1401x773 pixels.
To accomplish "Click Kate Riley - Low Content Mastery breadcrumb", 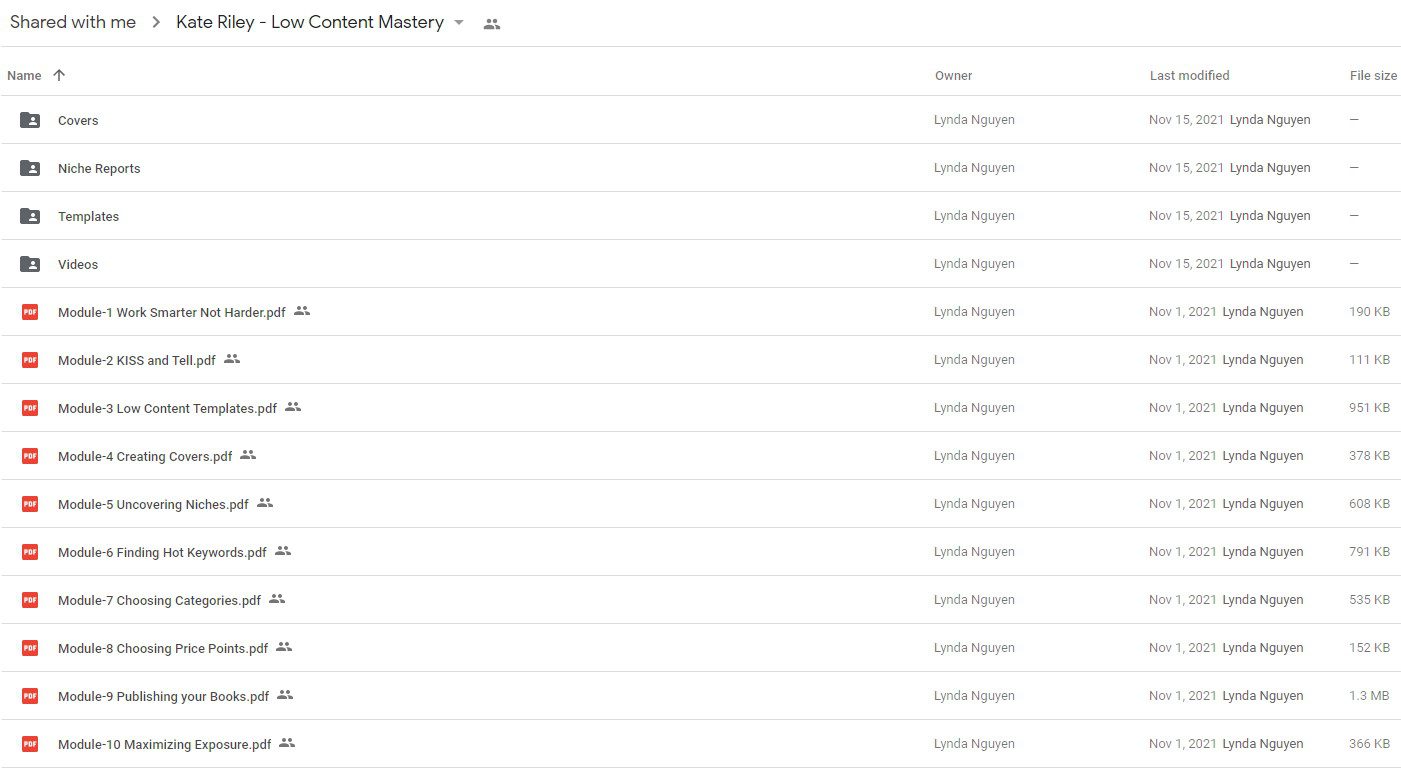I will coord(310,22).
